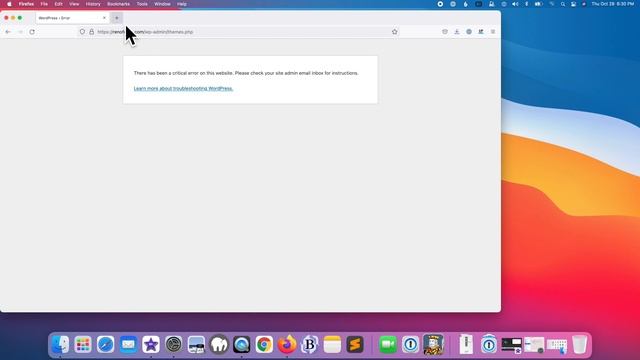Go back to the previous page
Image resolution: width=640 pixels, height=360 pixels.
pos(8,32)
